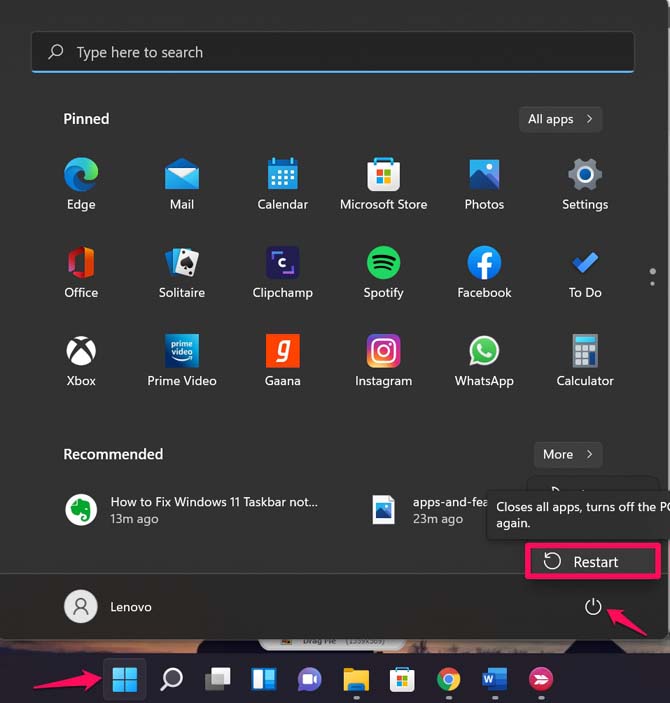Image resolution: width=670 pixels, height=703 pixels.
Task: Open the Spotify app
Action: (383, 272)
